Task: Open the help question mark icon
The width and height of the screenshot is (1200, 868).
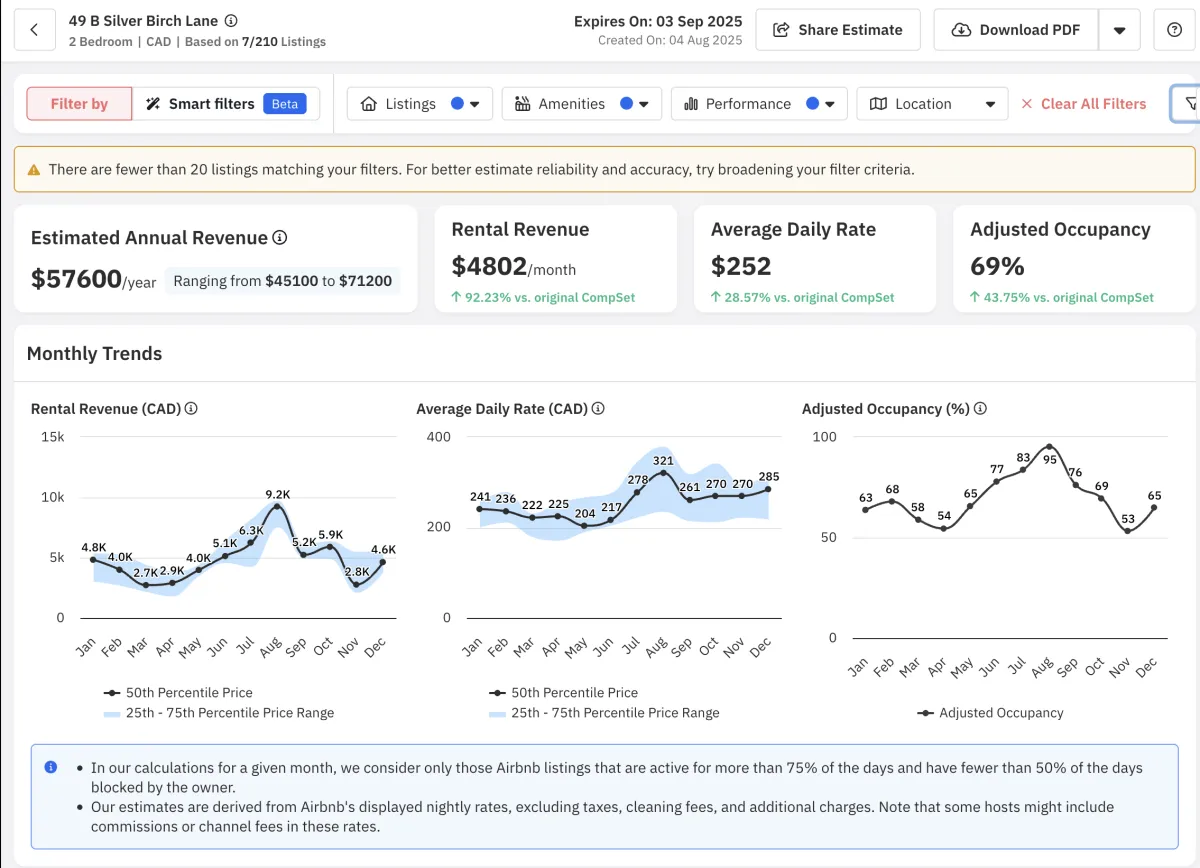Action: click(x=1174, y=30)
